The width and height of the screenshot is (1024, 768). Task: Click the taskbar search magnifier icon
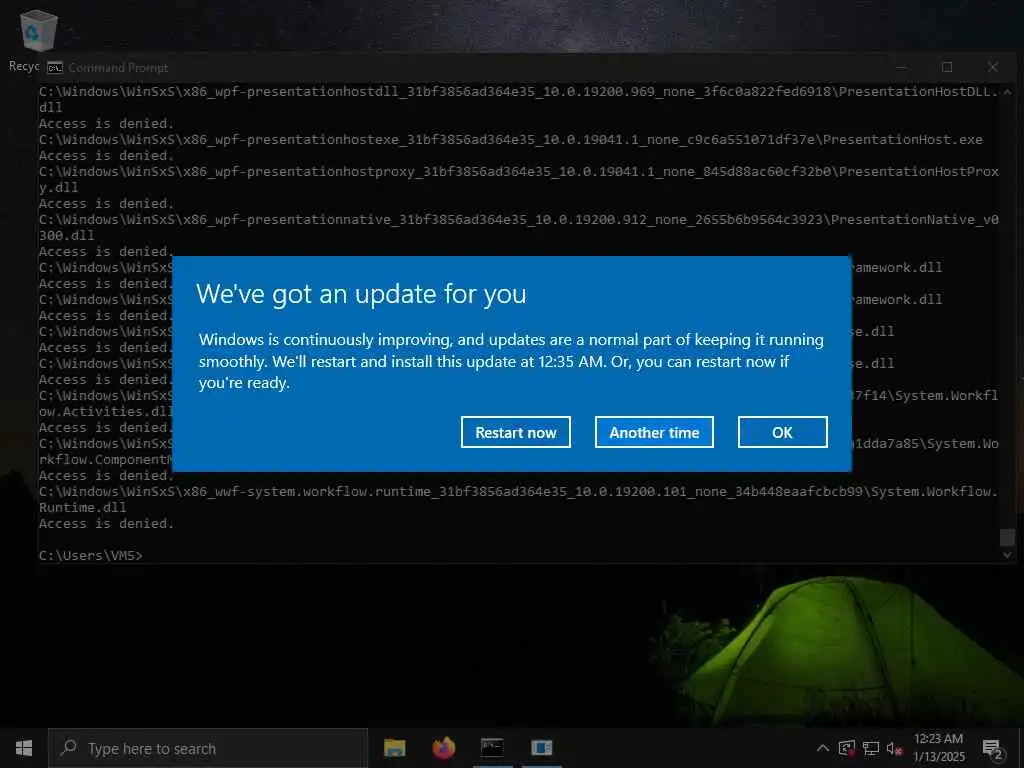(69, 747)
